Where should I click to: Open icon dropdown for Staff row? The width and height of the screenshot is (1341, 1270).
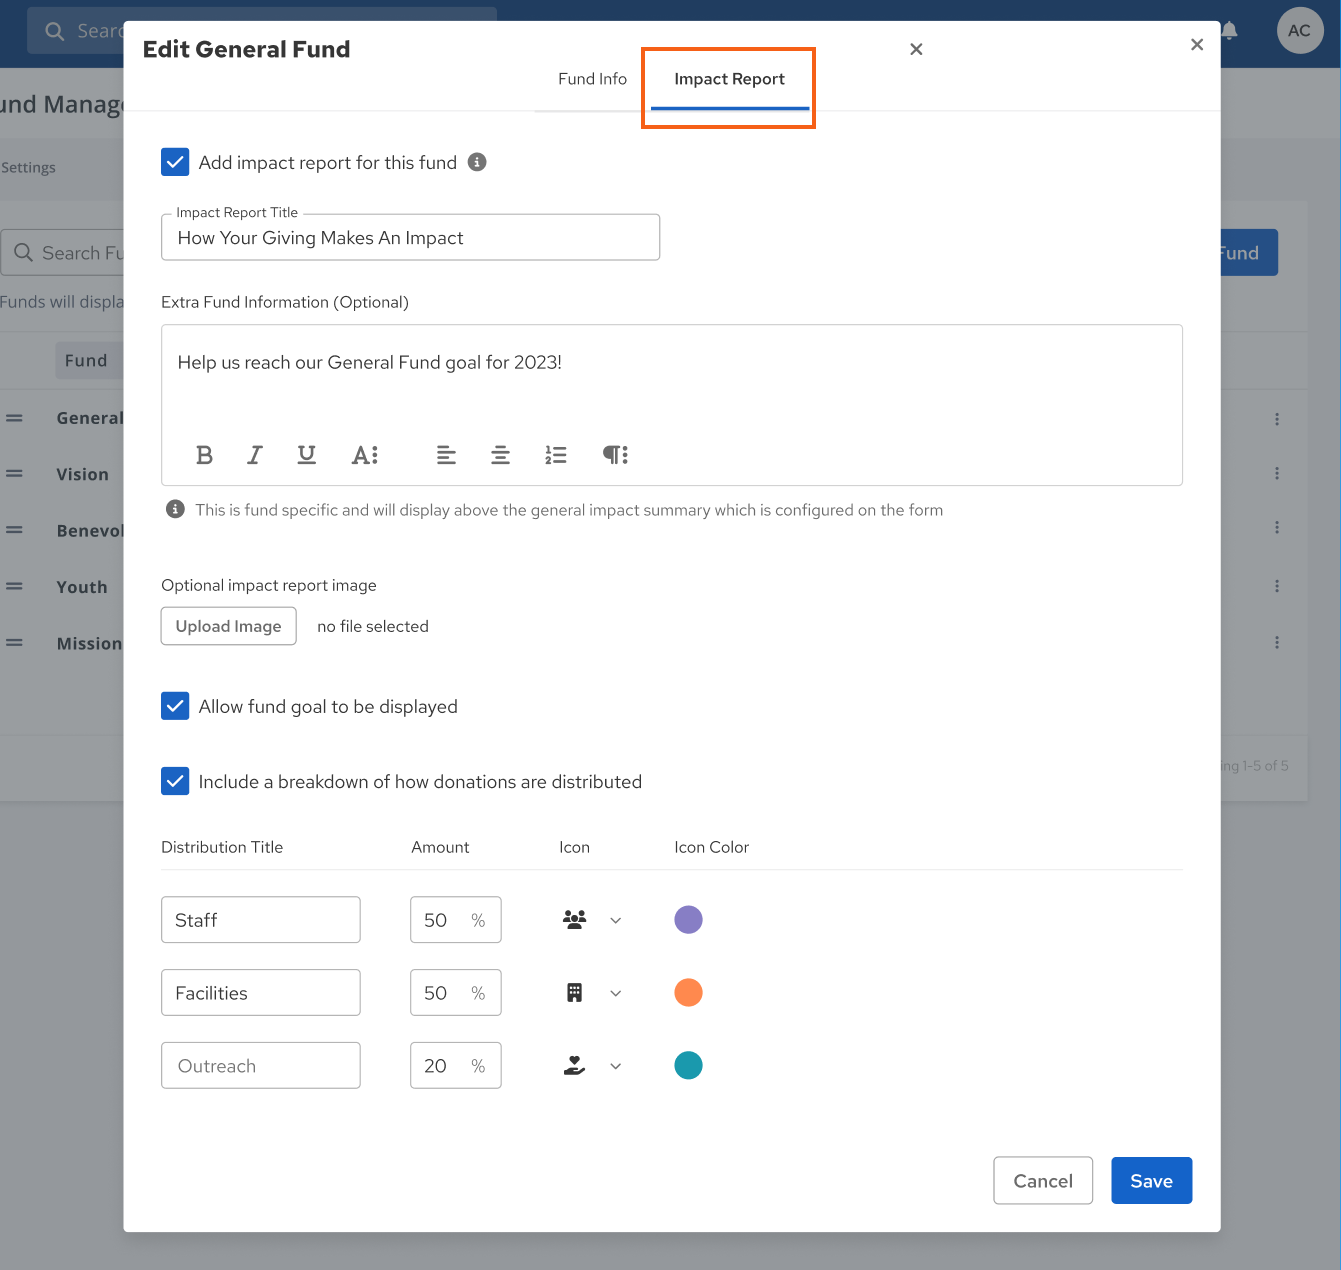click(x=615, y=920)
